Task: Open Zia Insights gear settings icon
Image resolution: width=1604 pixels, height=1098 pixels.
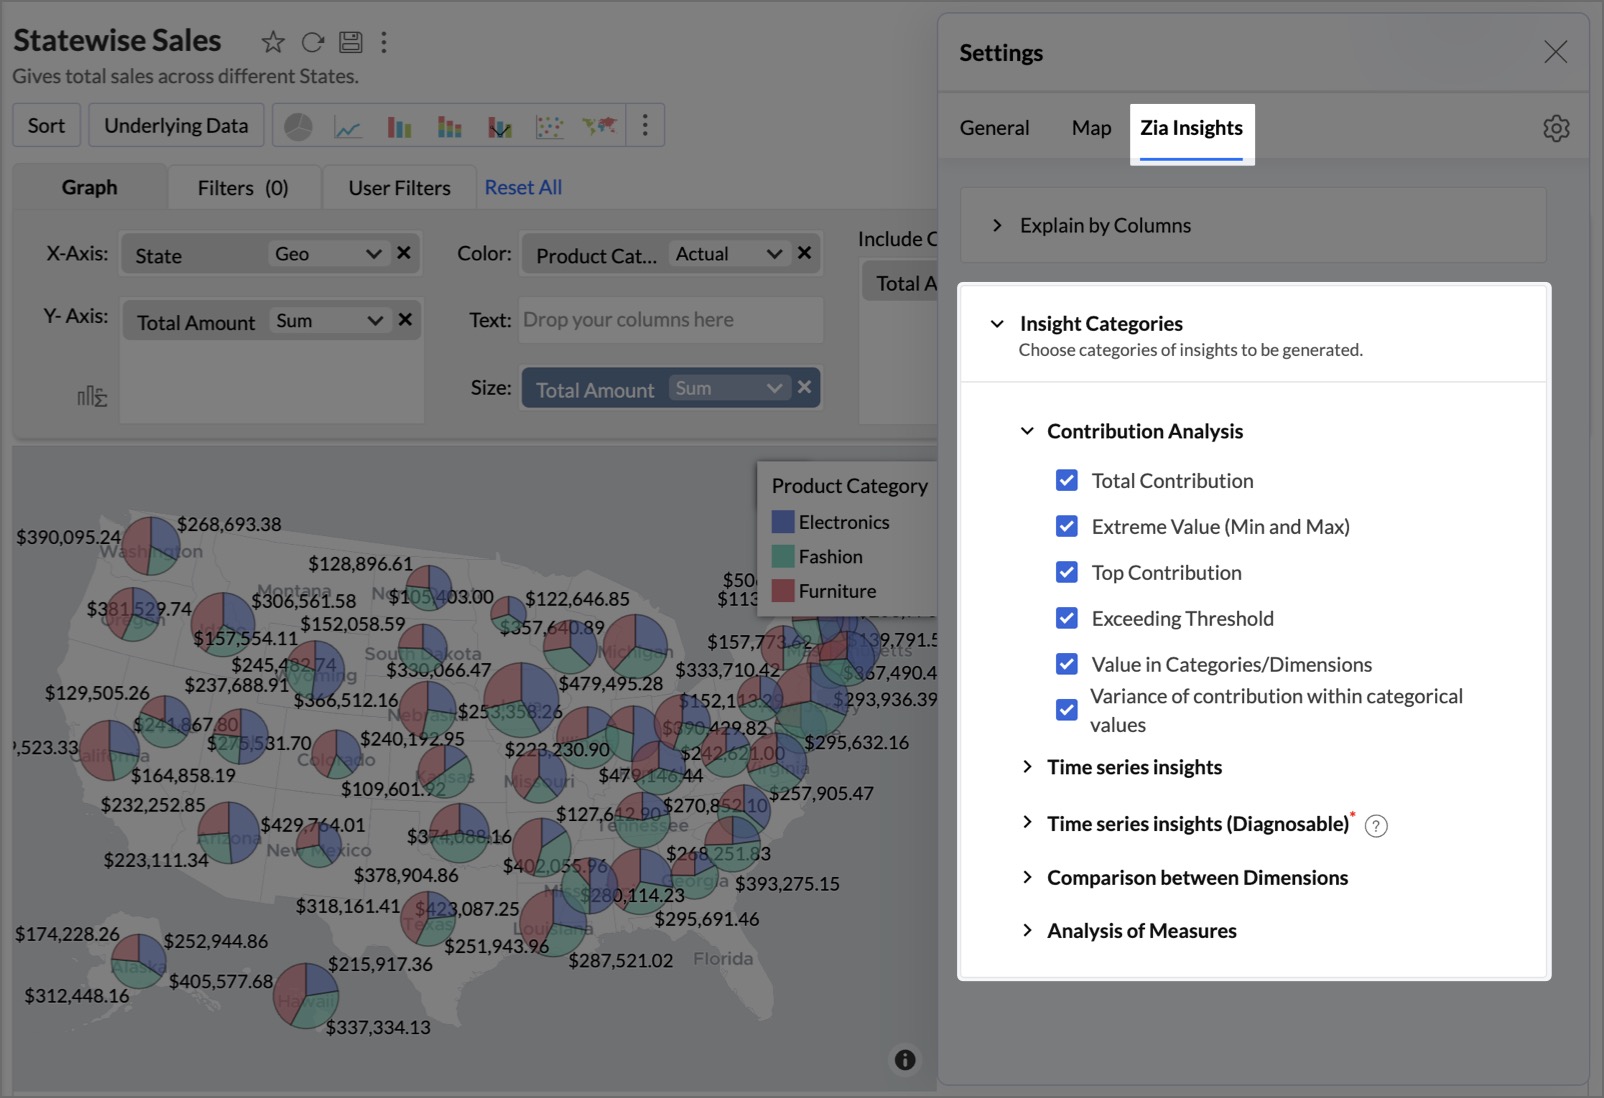Action: point(1555,128)
